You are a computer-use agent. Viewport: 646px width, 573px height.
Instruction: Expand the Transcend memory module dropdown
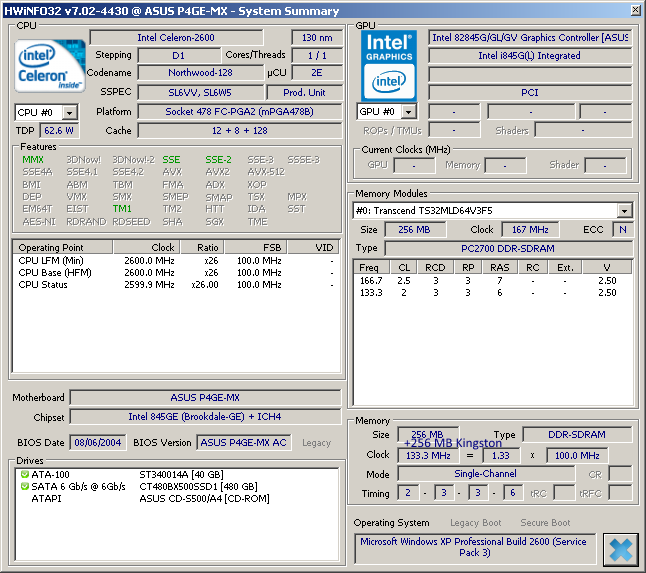(624, 211)
